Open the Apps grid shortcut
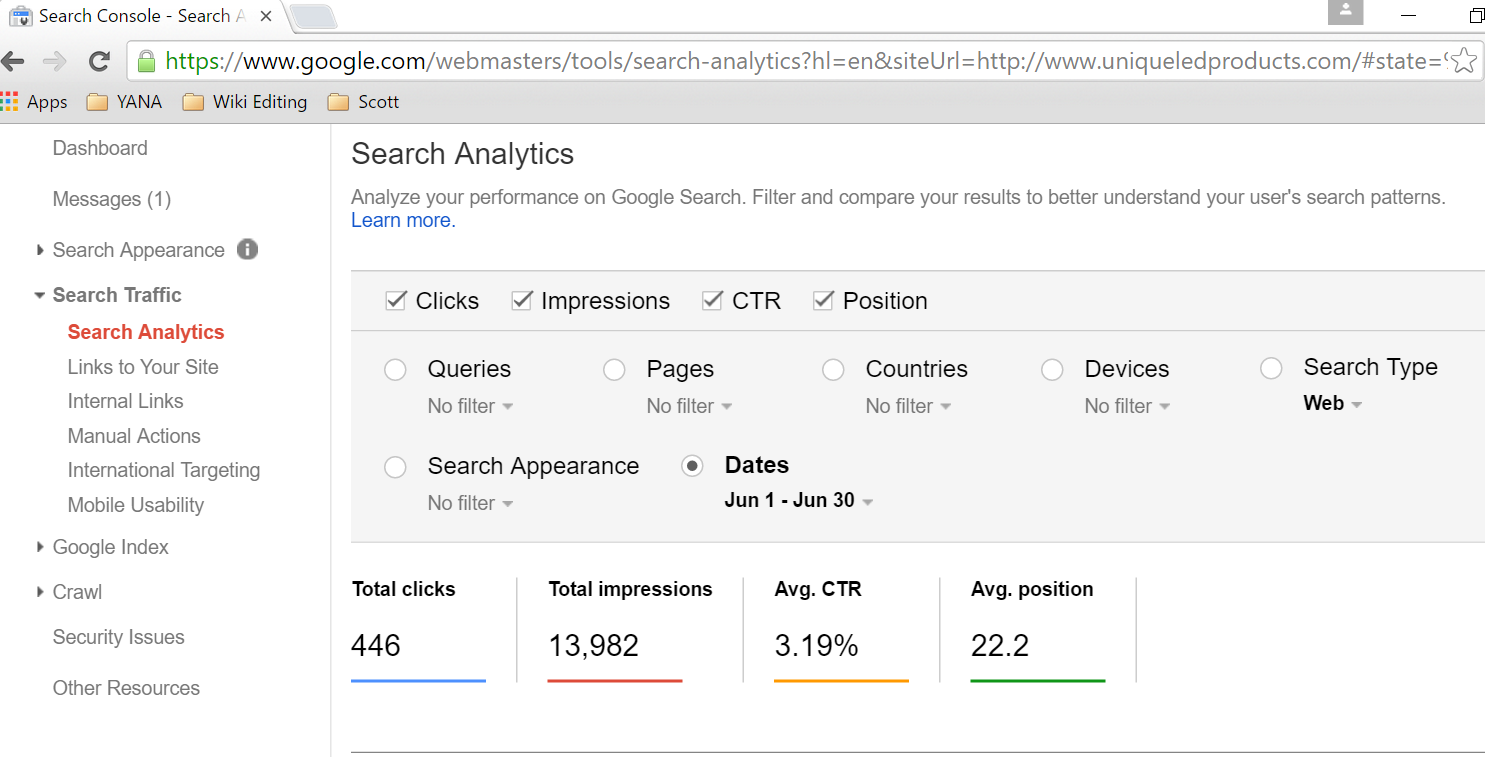The image size is (1485, 757). 34,102
